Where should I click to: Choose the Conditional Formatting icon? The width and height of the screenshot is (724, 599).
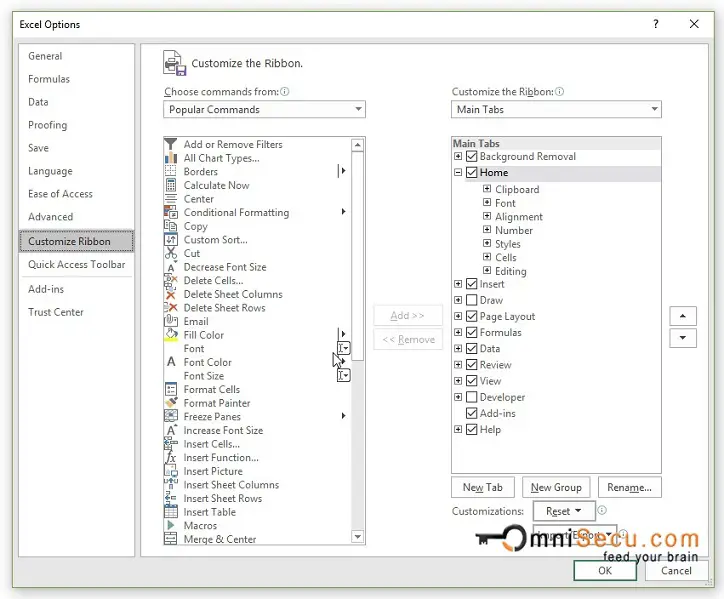pos(171,212)
